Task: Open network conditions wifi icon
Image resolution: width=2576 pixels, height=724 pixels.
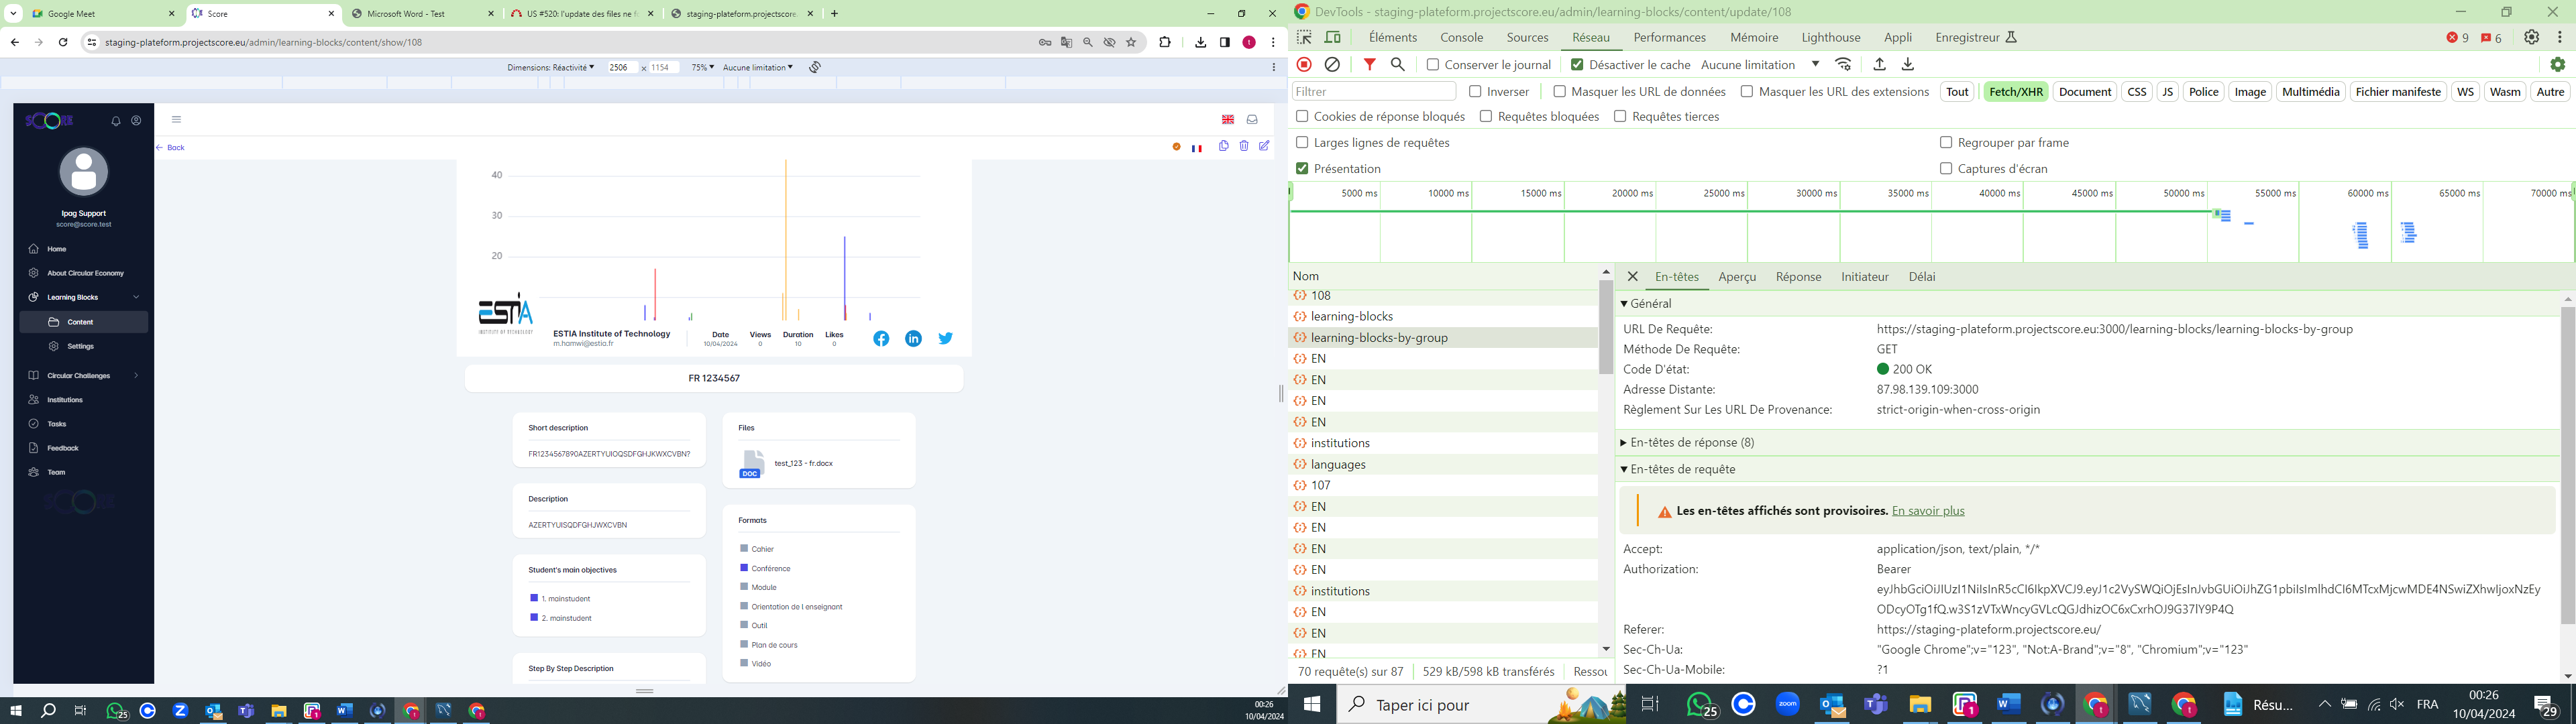Action: coord(1843,65)
